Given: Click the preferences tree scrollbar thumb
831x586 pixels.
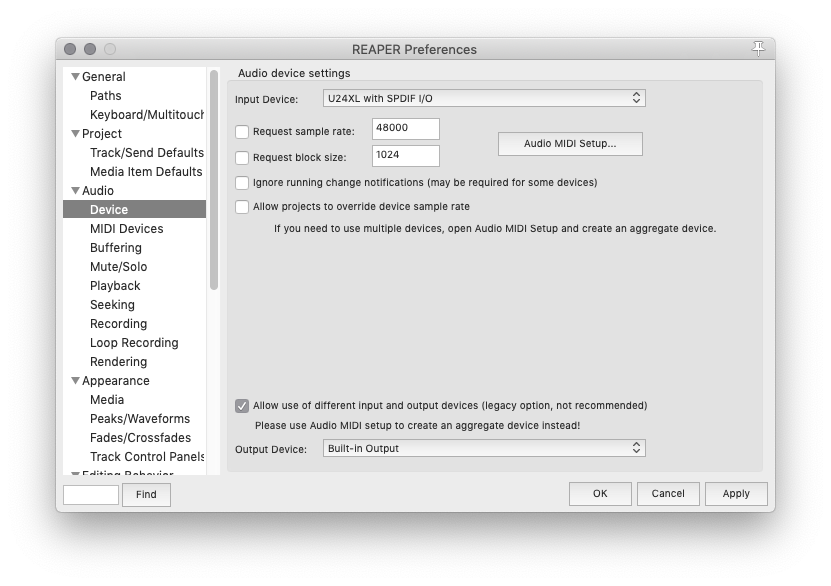Looking at the screenshot, I should [214, 180].
